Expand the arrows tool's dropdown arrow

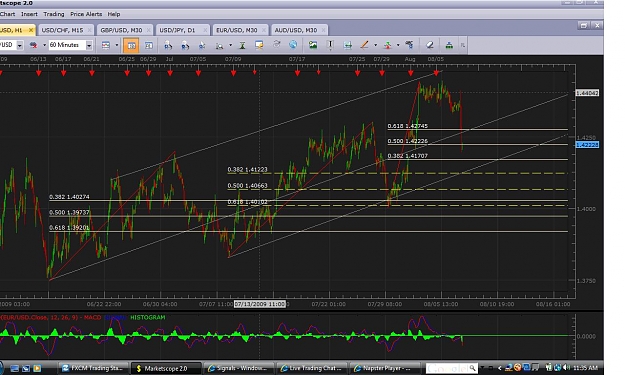click(398, 45)
